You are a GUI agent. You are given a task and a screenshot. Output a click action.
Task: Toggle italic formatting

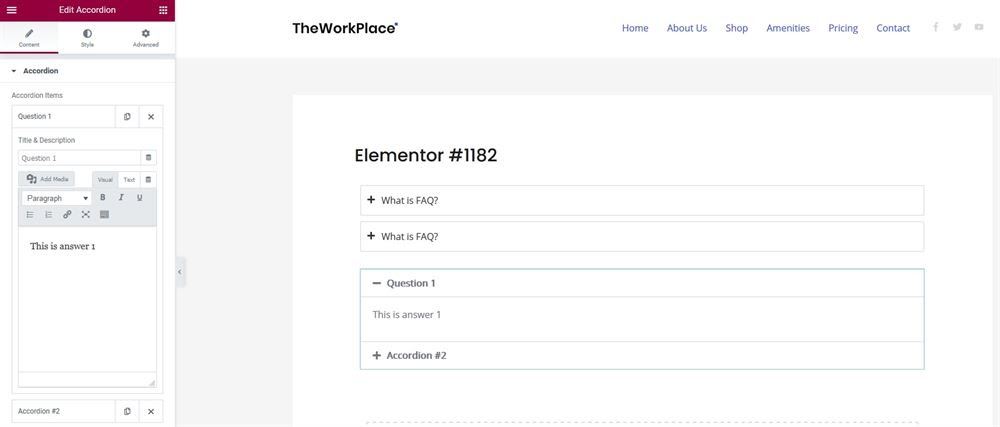tap(121, 198)
